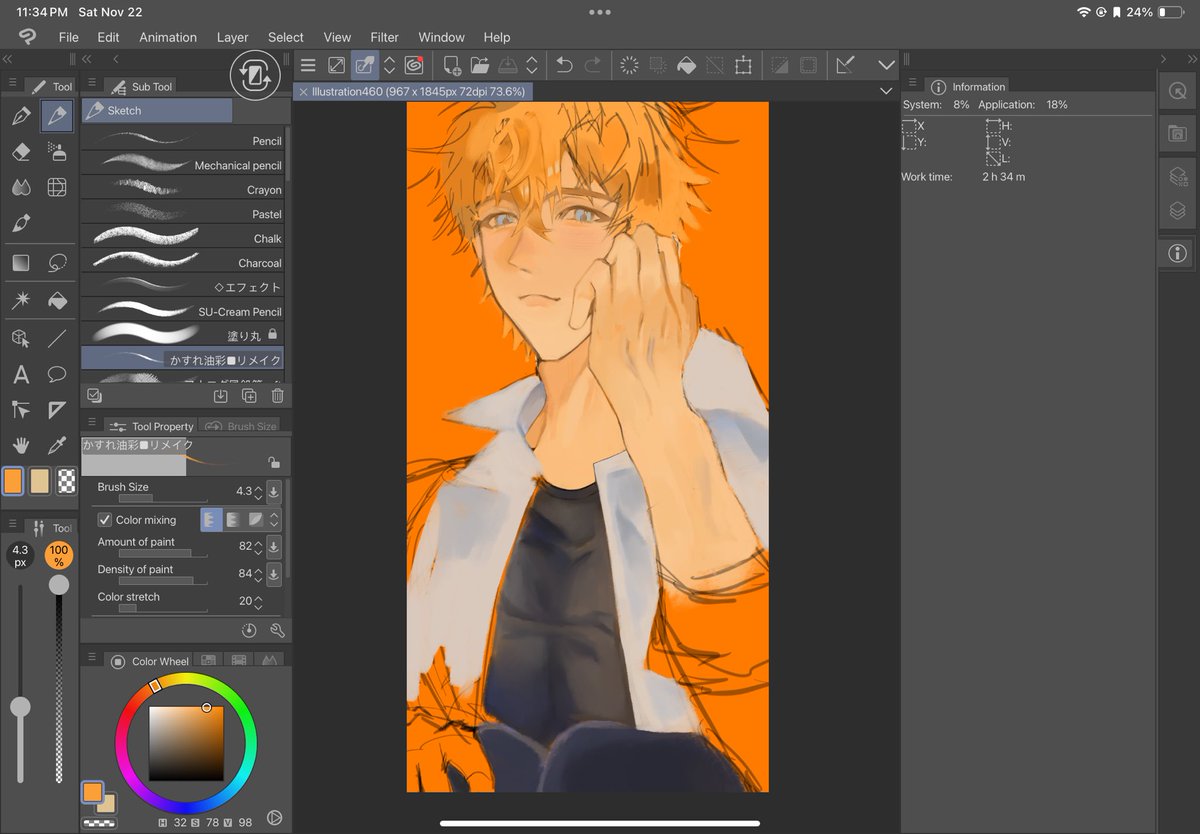Image resolution: width=1200 pixels, height=834 pixels.
Task: Select the Hand move tool
Action: coord(21,444)
